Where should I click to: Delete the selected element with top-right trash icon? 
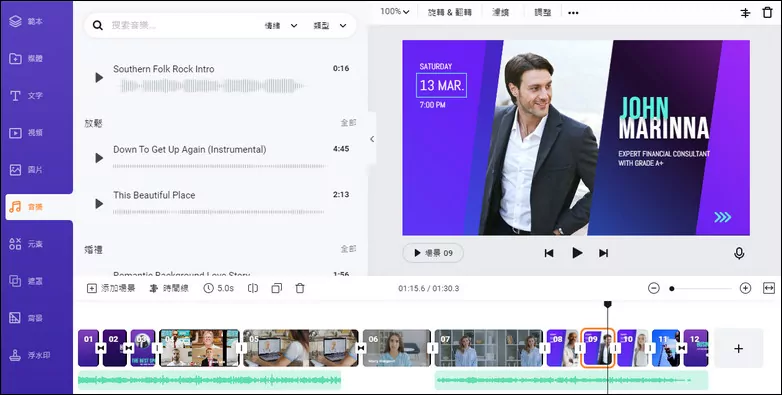(x=768, y=12)
